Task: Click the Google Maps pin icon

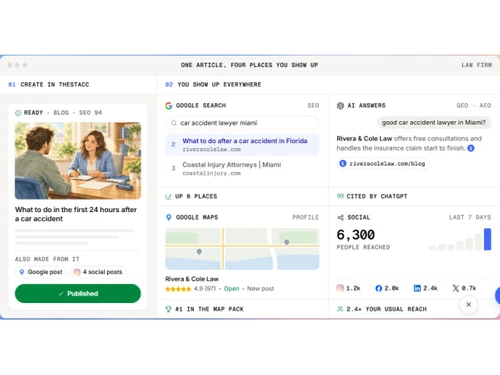Action: 169,217
